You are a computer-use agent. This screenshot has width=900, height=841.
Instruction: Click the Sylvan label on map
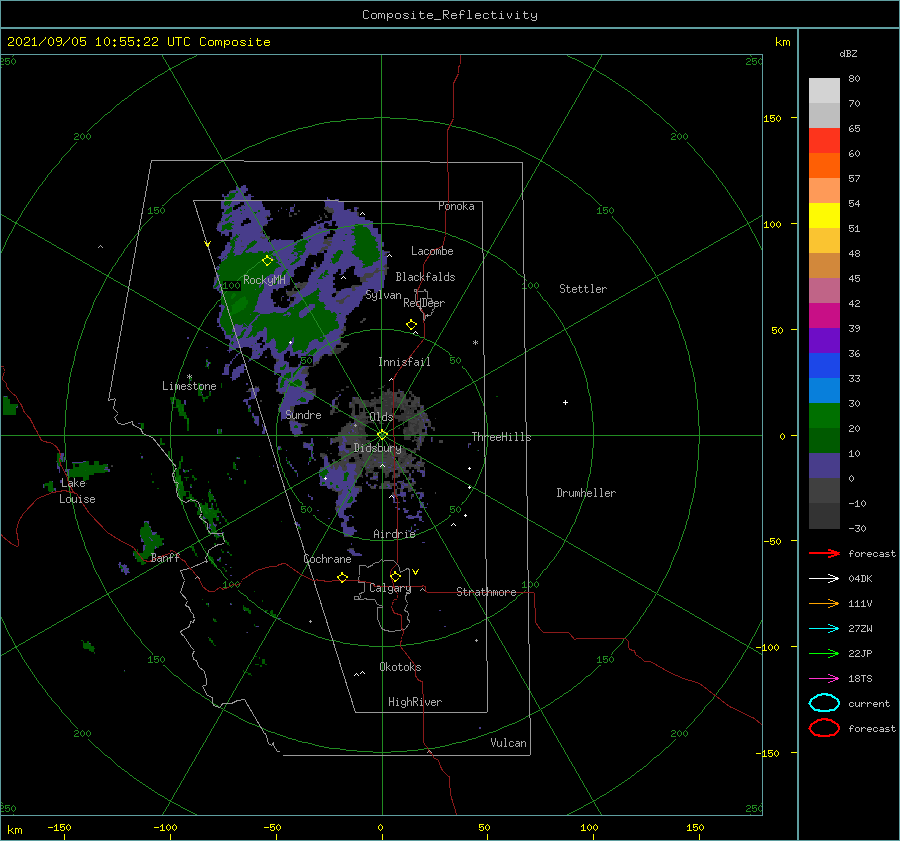[383, 295]
